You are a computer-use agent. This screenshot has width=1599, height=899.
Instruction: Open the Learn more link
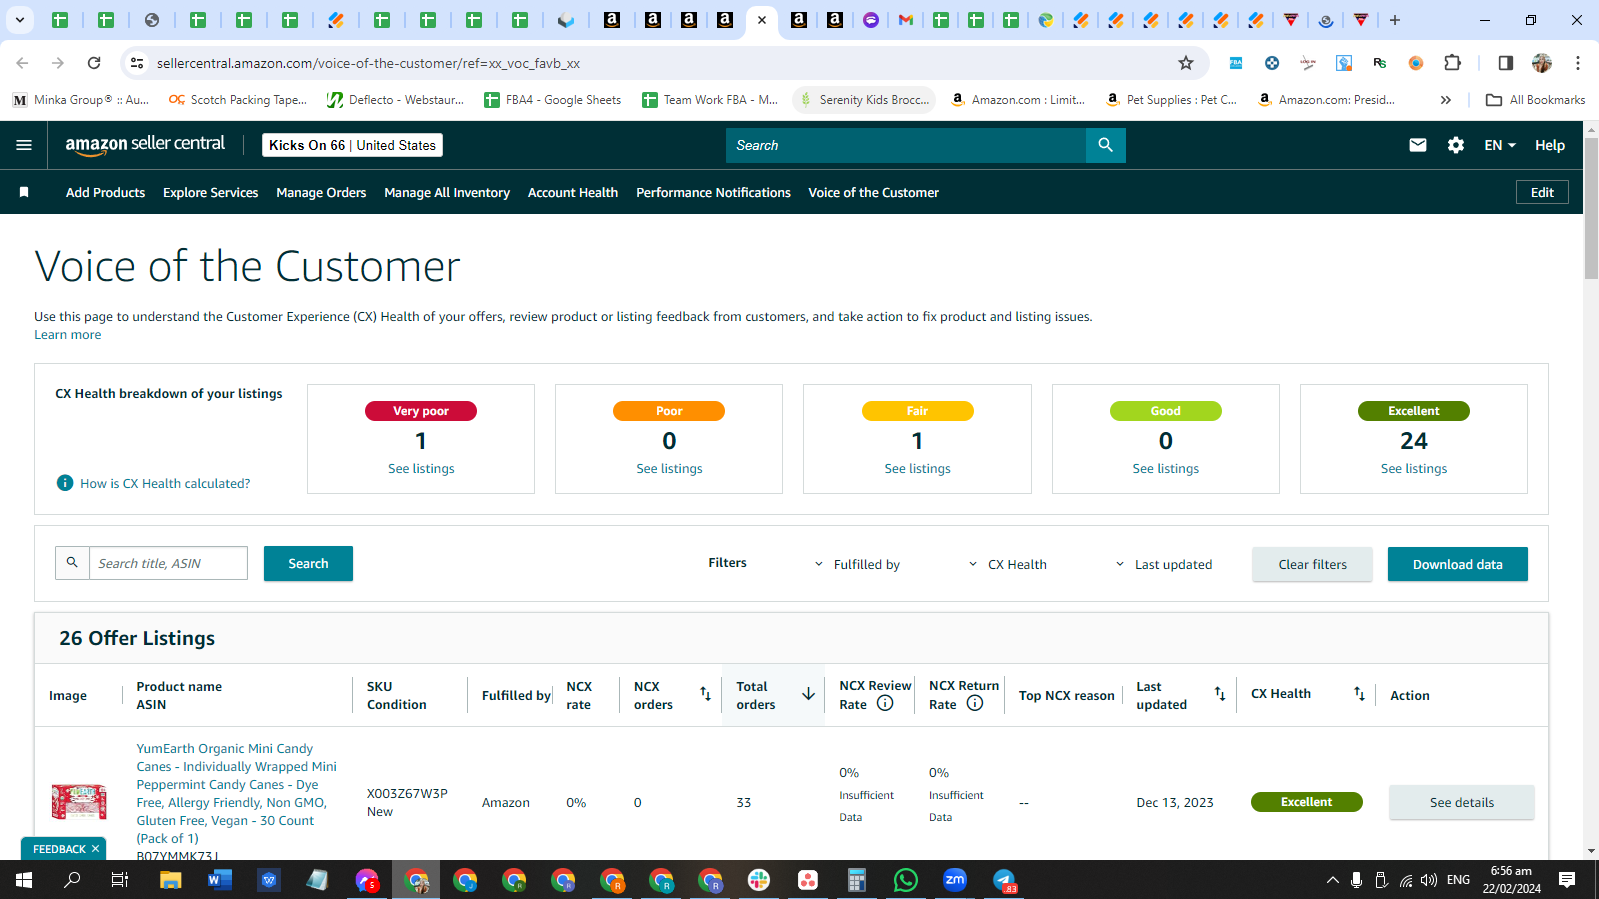(68, 335)
